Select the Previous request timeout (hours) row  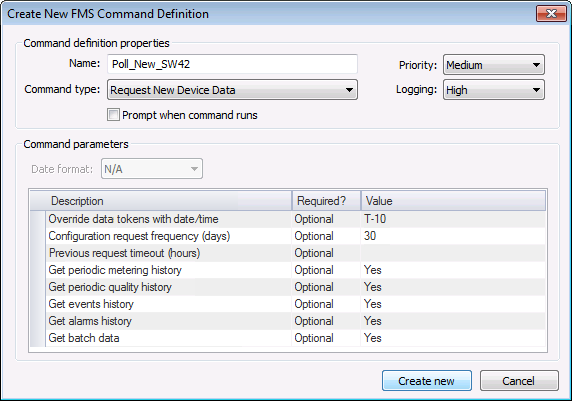coord(288,253)
